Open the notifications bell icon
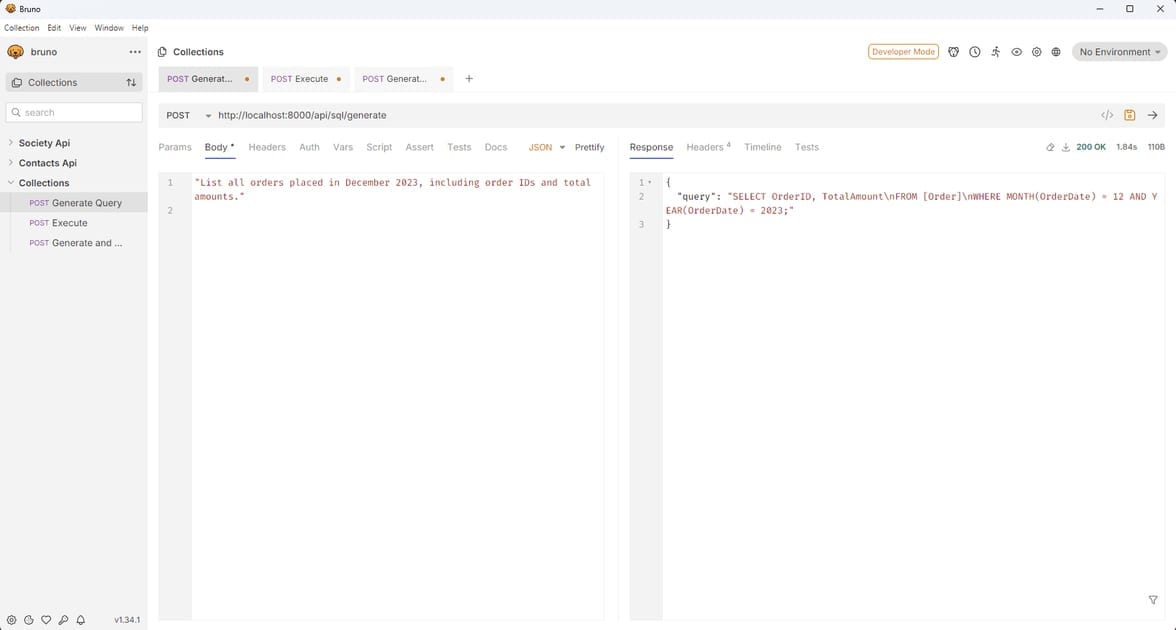The image size is (1176, 630). point(80,620)
